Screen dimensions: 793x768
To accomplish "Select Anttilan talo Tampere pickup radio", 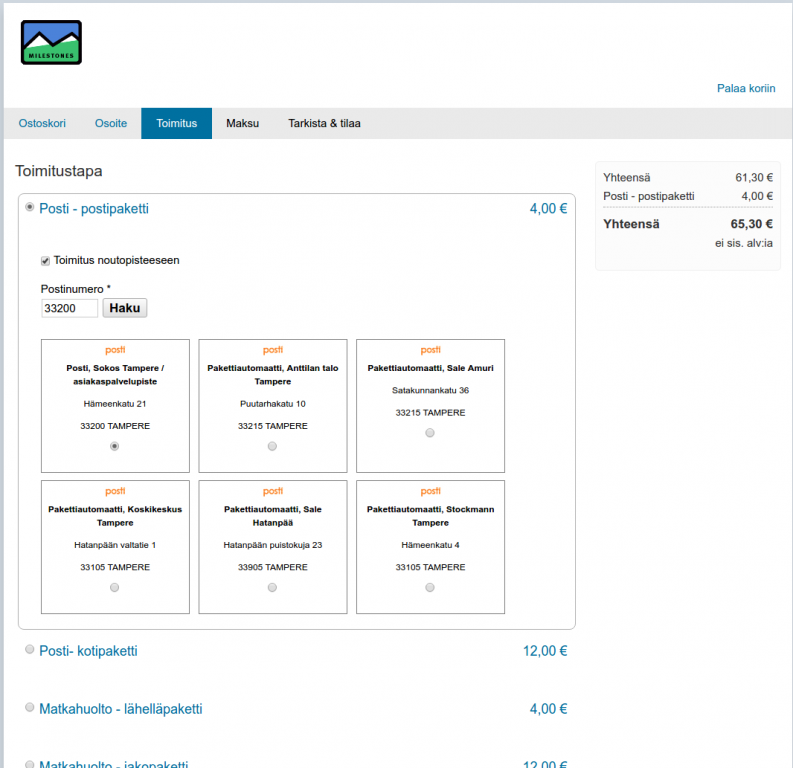I will pyautogui.click(x=272, y=446).
